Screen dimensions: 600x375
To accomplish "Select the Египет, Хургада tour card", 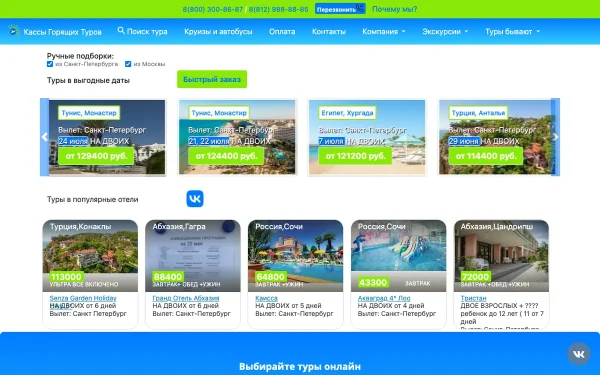I will tap(367, 137).
